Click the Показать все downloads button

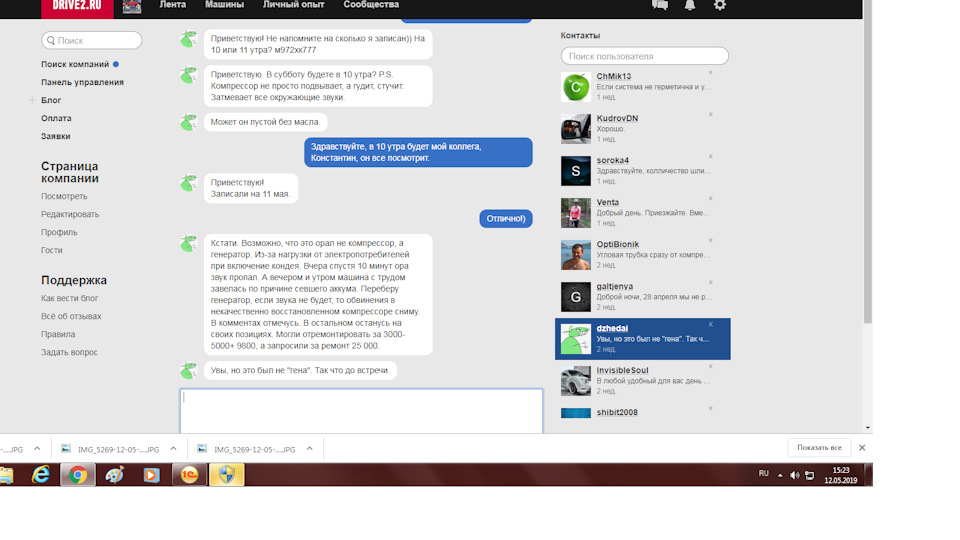tap(821, 448)
